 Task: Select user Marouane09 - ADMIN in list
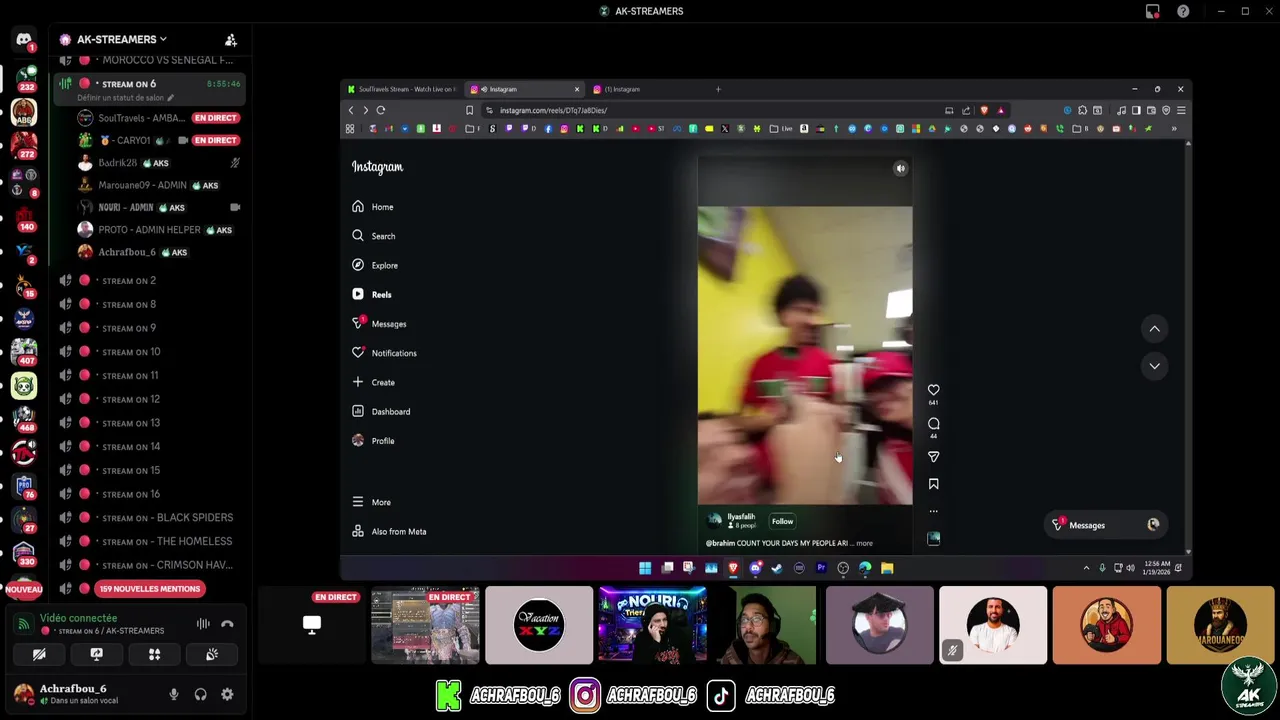[x=160, y=185]
